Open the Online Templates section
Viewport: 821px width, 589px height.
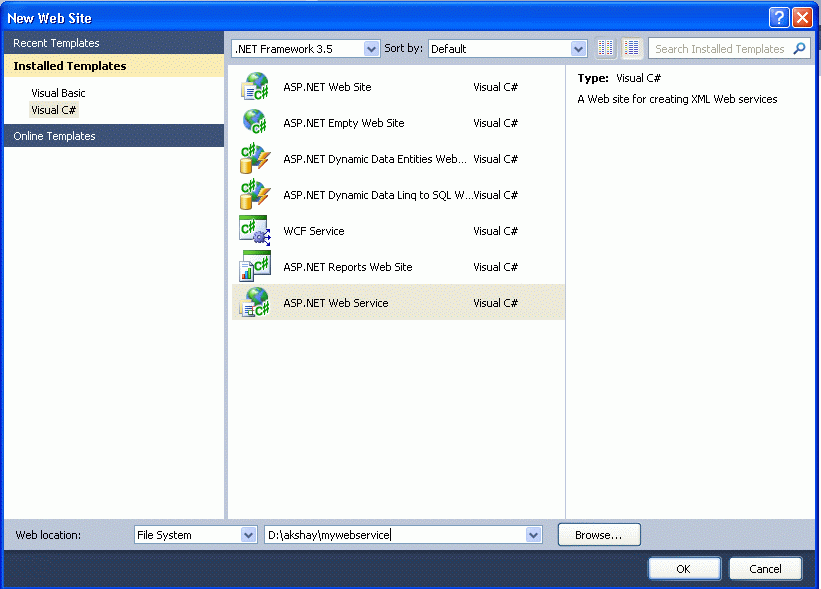(114, 136)
